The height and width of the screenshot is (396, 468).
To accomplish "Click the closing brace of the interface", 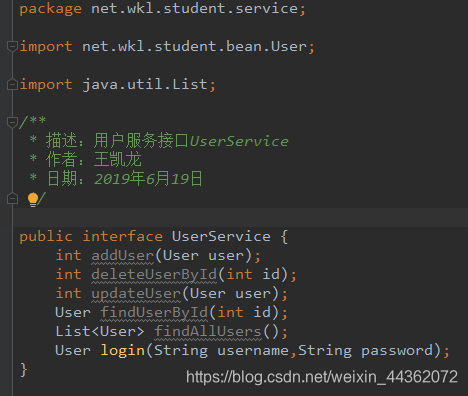I will (x=23, y=370).
